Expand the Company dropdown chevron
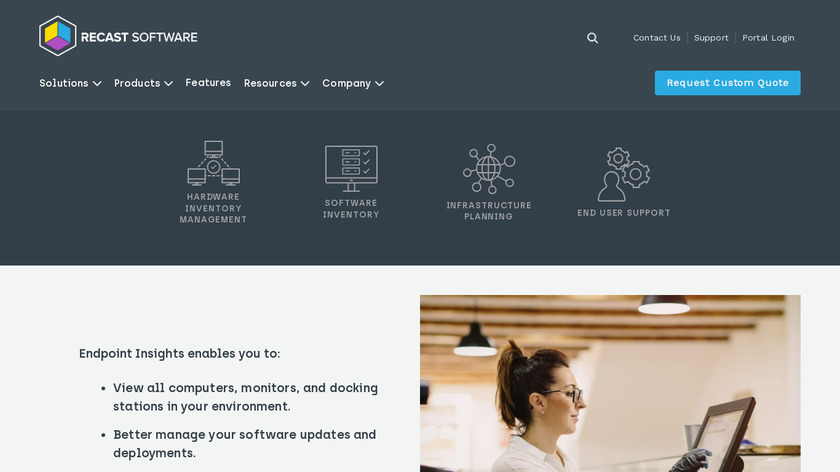 coord(379,84)
